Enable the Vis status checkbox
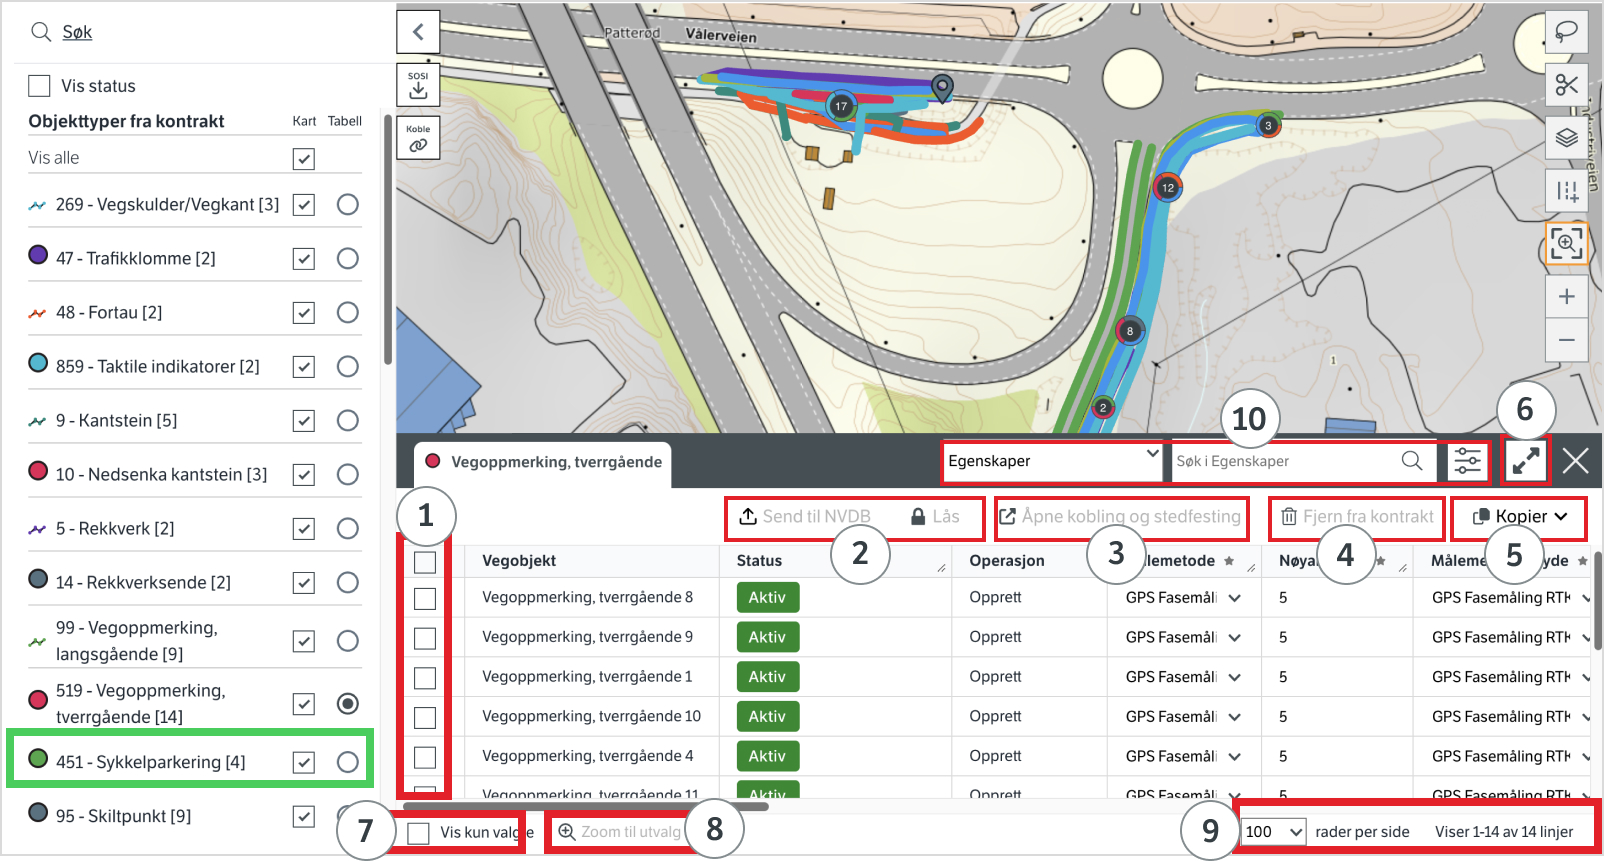Screen dimensions: 1604x861 pyautogui.click(x=39, y=86)
